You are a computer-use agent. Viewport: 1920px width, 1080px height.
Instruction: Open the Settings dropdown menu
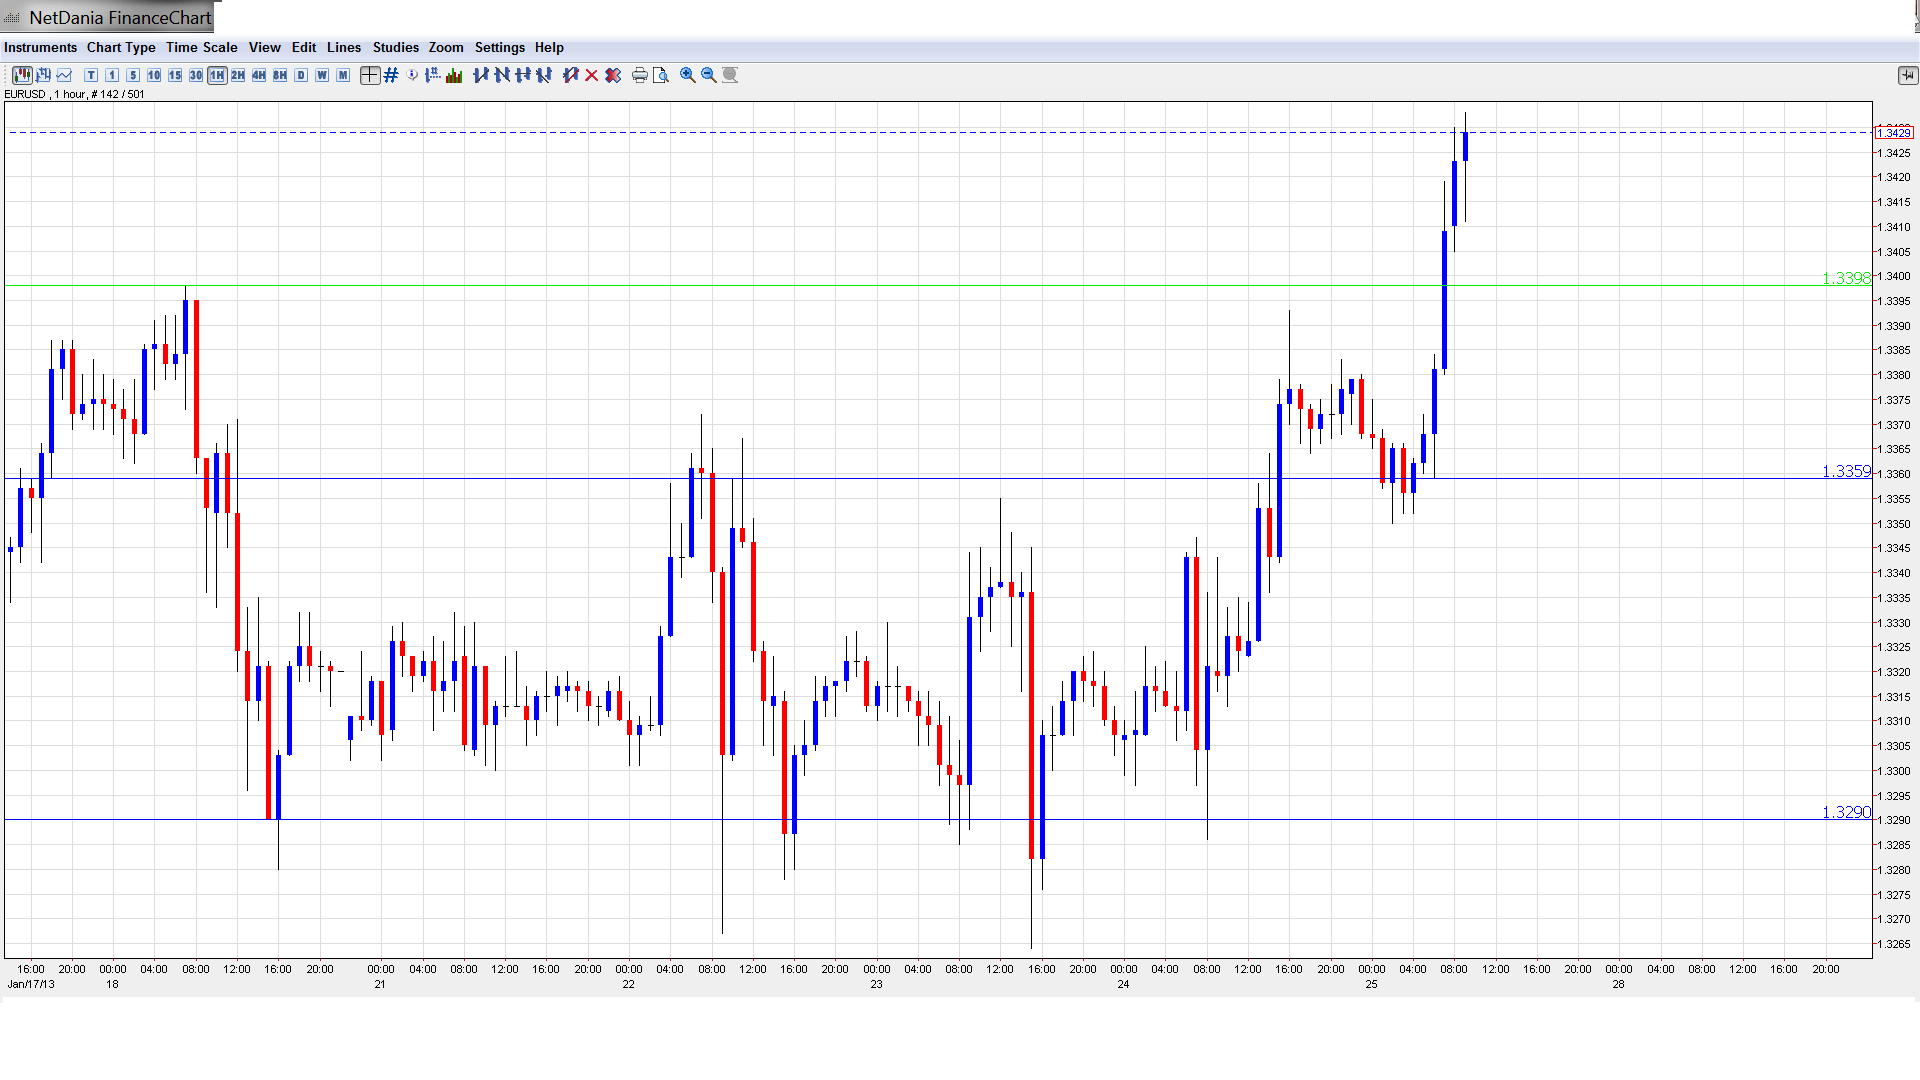coord(499,47)
